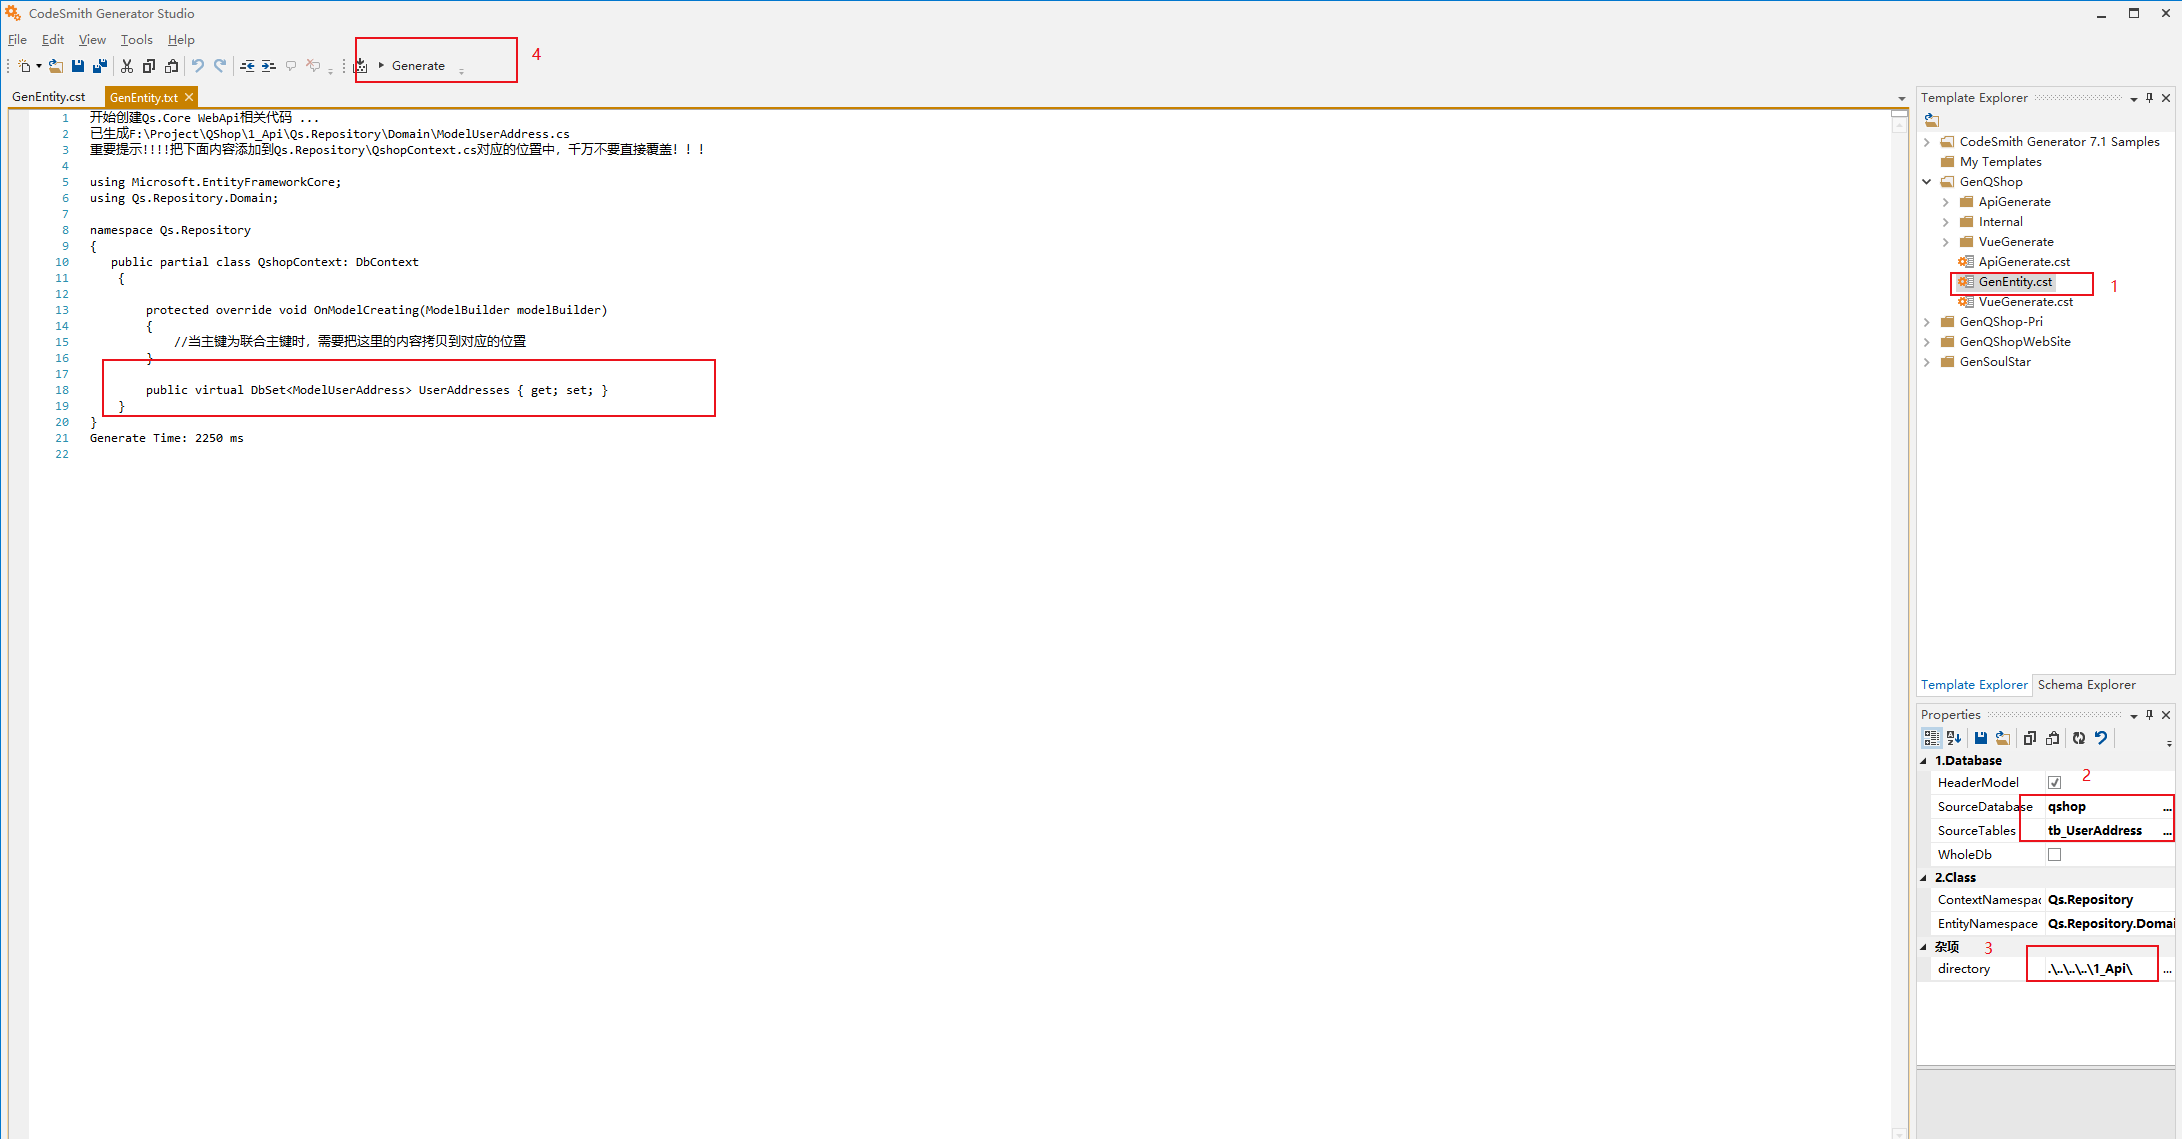Click the directory ellipsis browse button
The width and height of the screenshot is (2182, 1139).
(x=2167, y=969)
